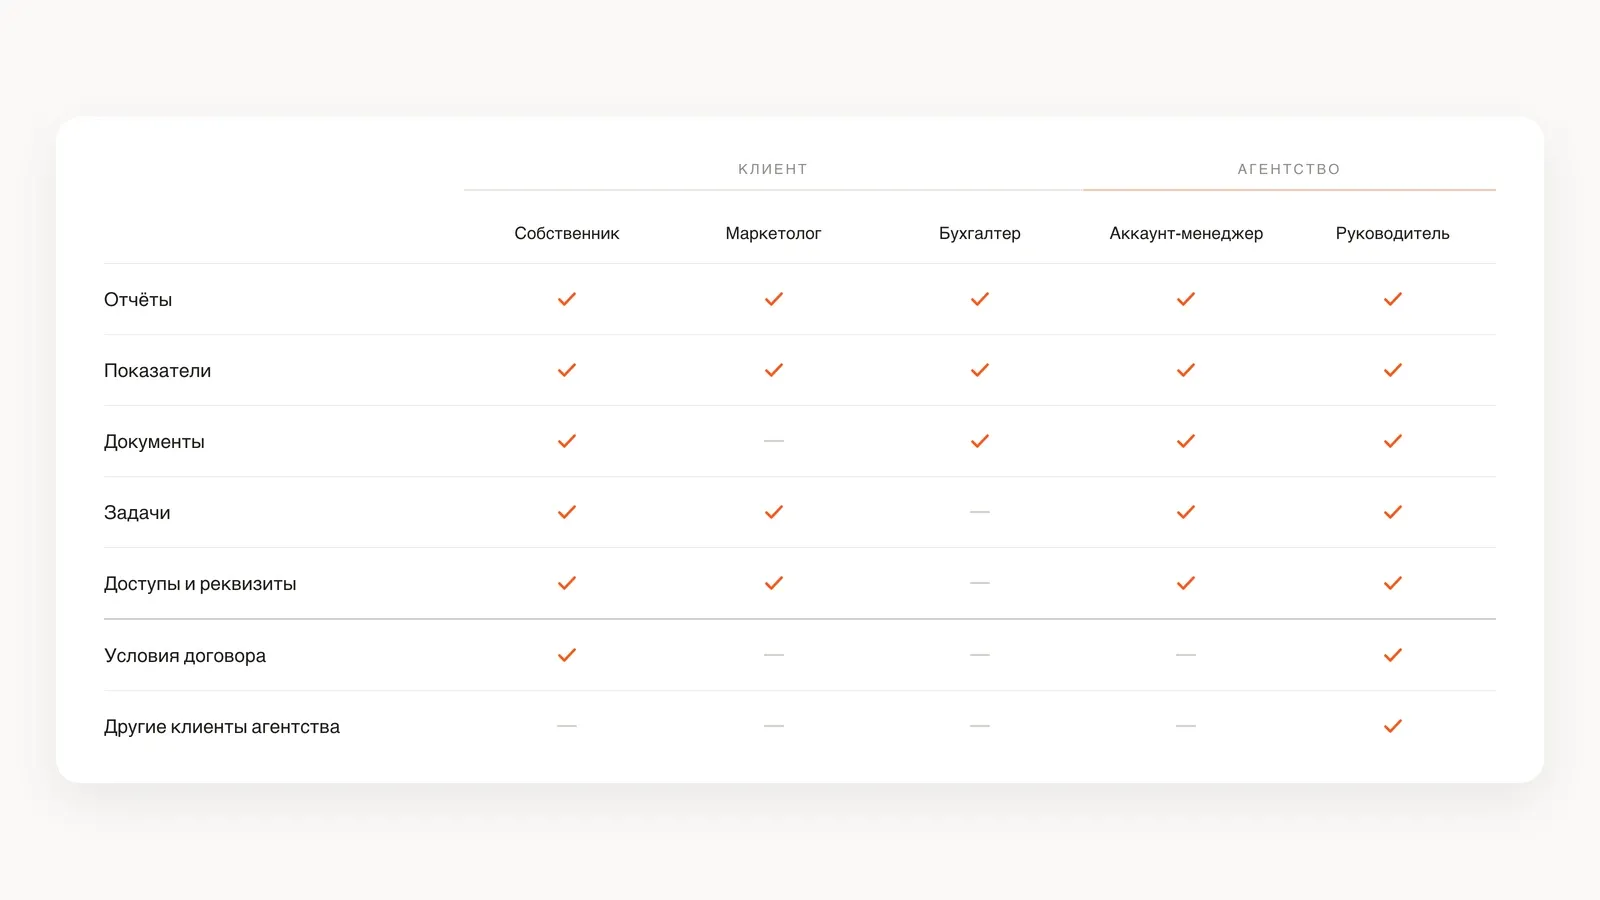Click the Другие клиенты агентства dash under Собственник
This screenshot has width=1600, height=900.
[567, 726]
